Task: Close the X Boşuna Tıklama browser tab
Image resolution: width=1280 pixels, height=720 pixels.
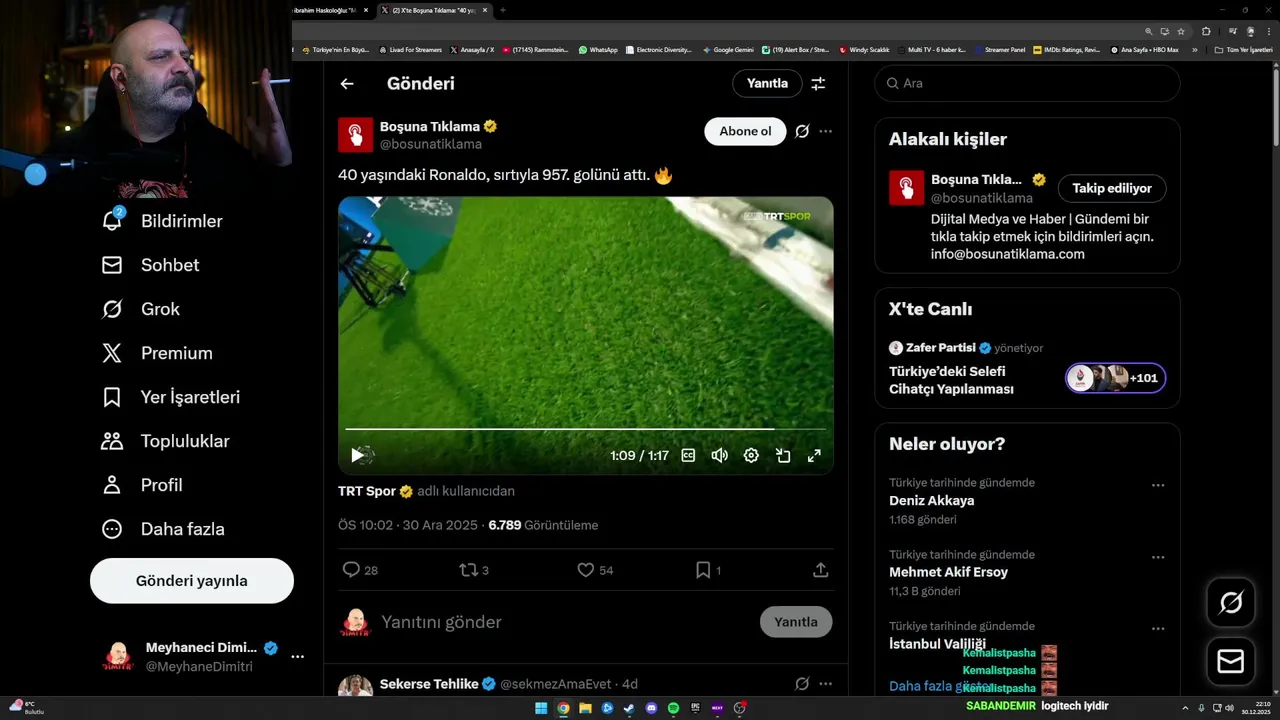Action: point(485,10)
